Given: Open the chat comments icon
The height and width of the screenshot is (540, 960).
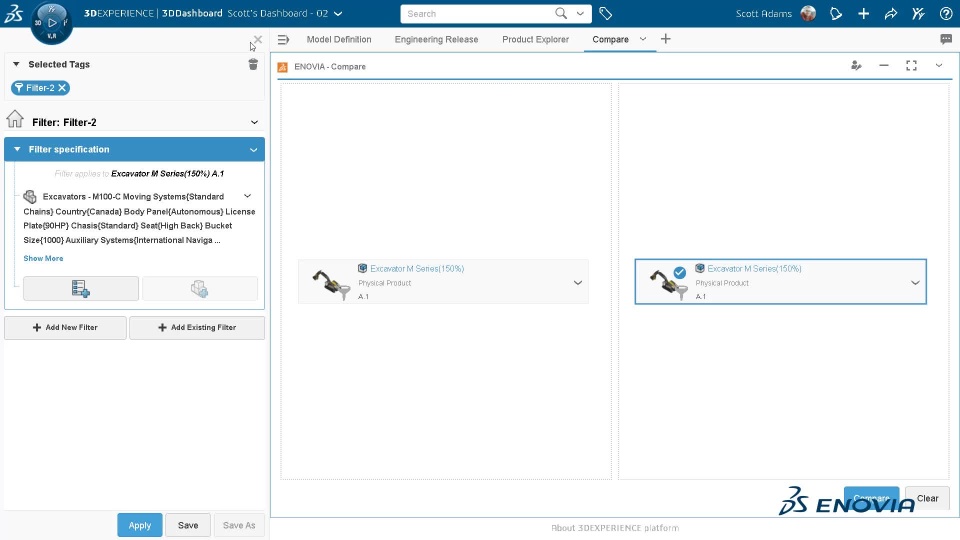Looking at the screenshot, I should 946,39.
